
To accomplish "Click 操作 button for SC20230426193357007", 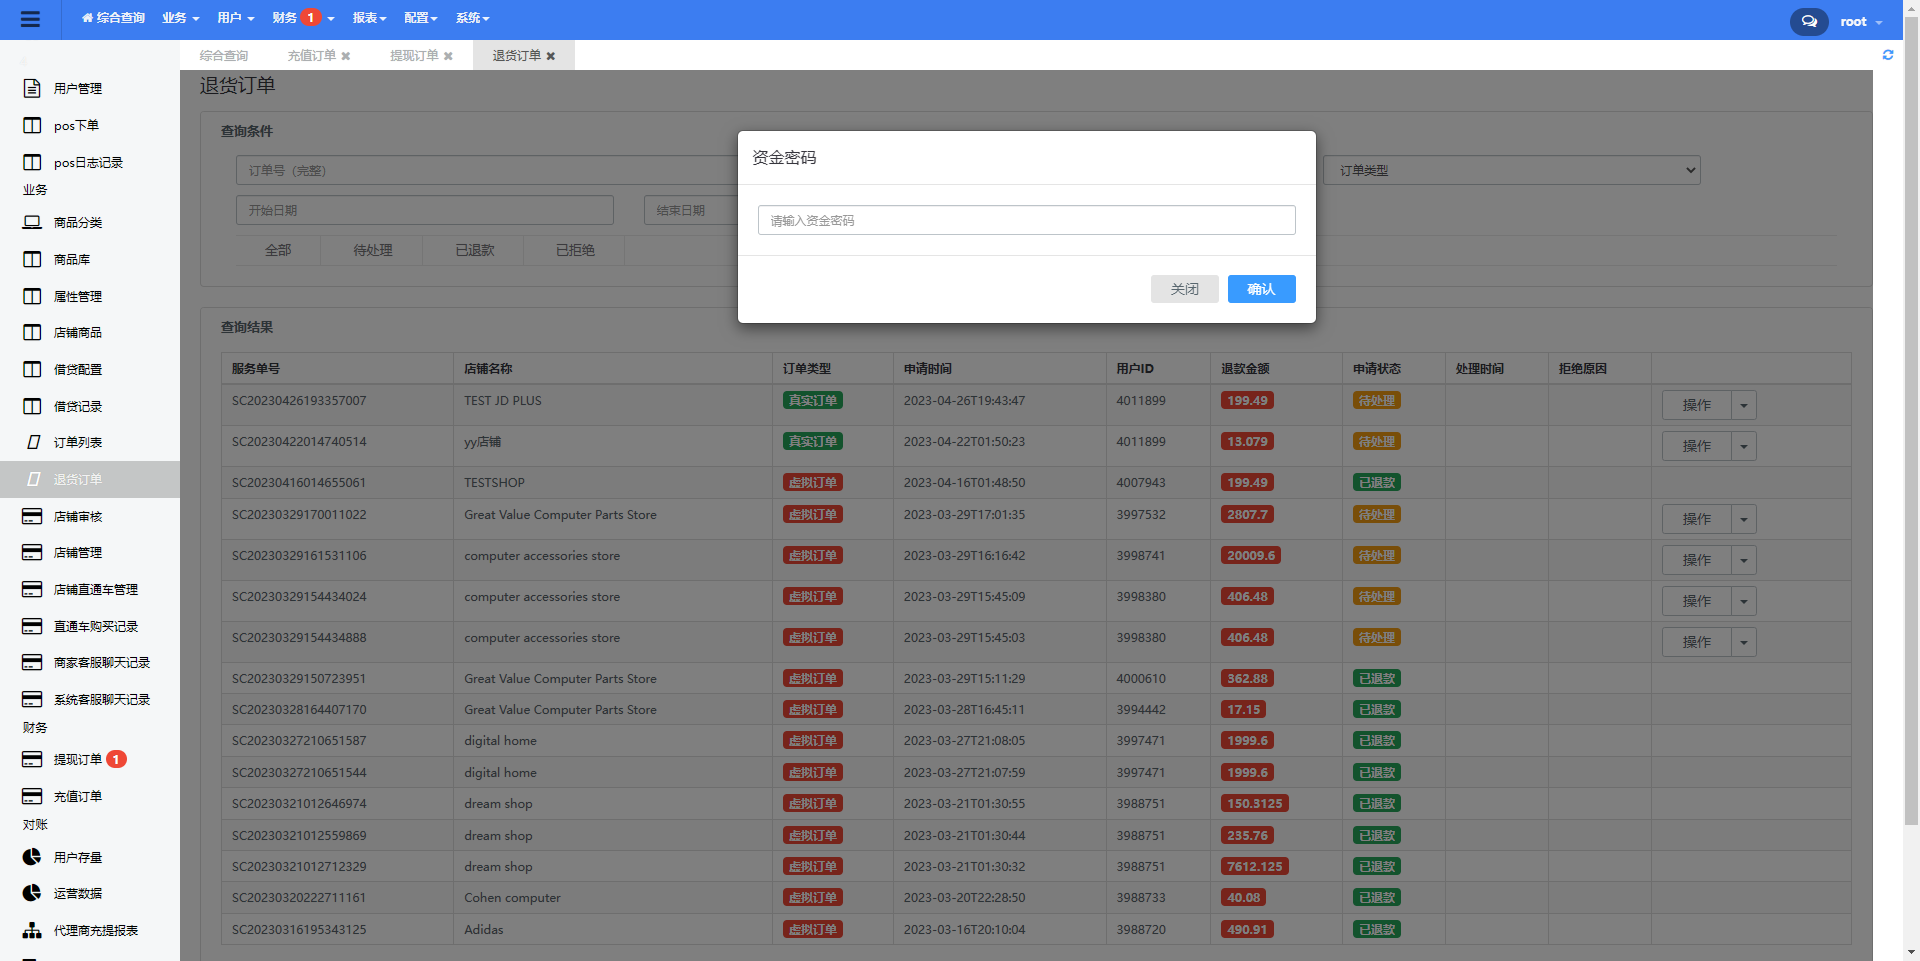I will [1697, 405].
